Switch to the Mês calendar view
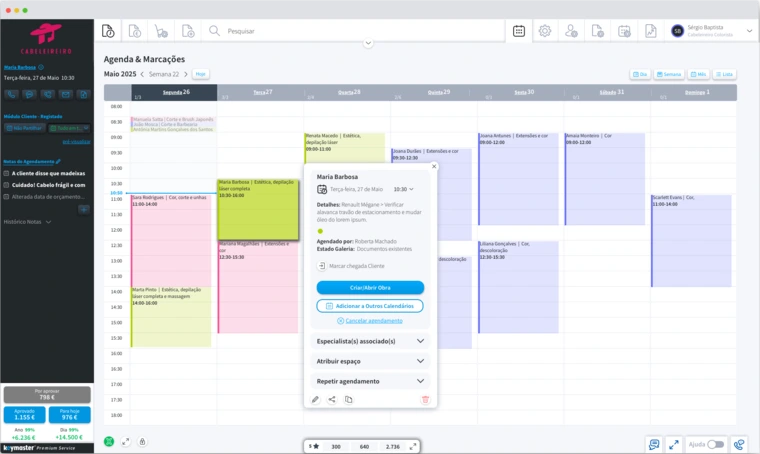760x454 pixels. [x=698, y=74]
